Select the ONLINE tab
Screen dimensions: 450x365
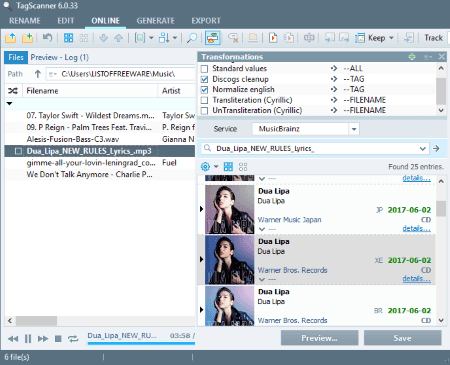coord(105,21)
